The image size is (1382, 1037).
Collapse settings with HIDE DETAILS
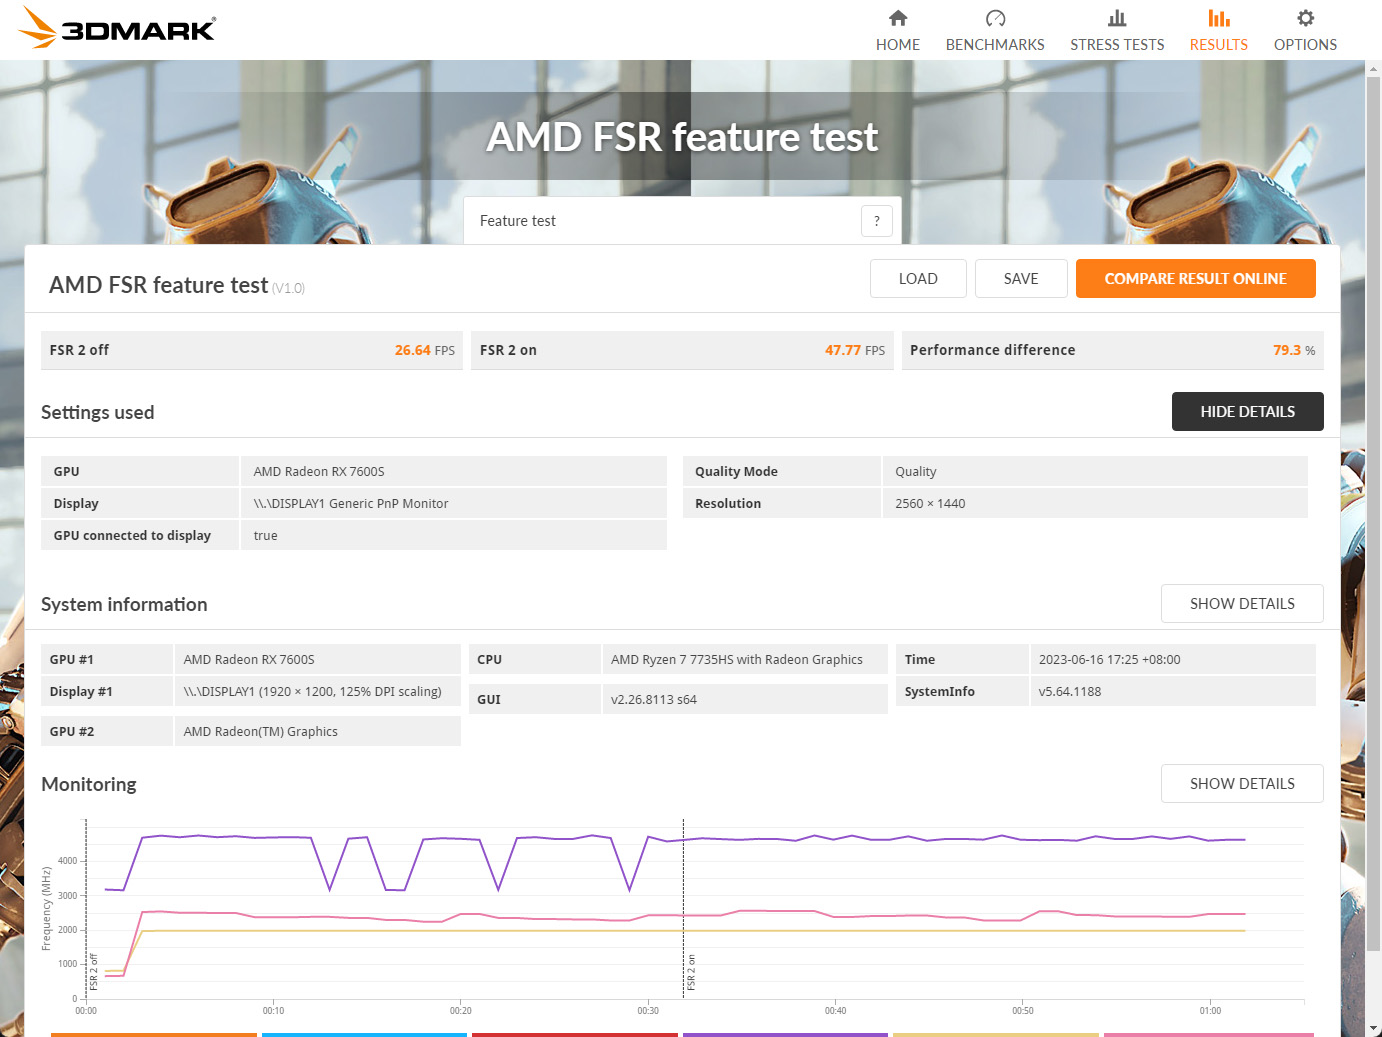point(1247,412)
